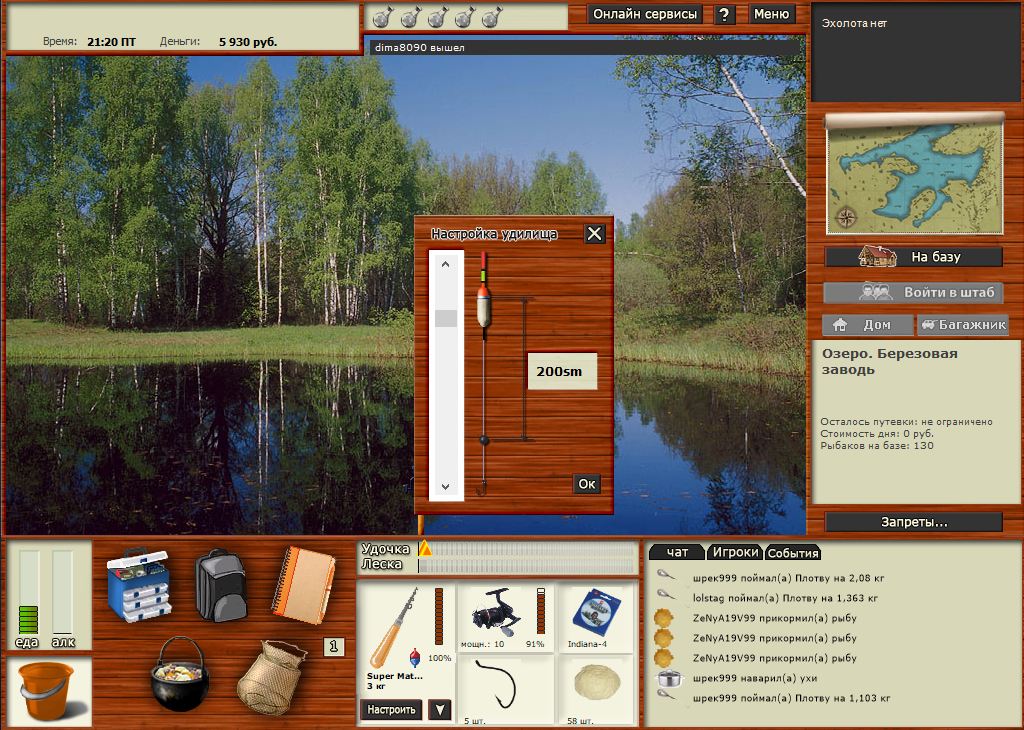Close the Настройка удилища dialog

coord(594,234)
